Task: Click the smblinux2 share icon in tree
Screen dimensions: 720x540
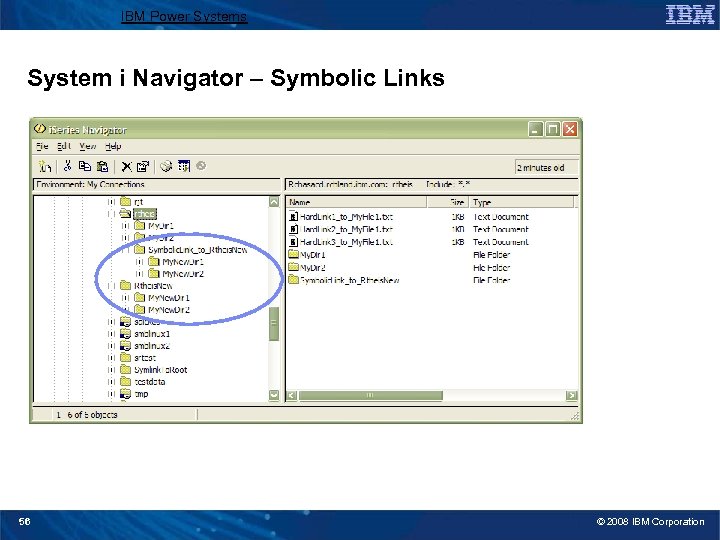Action: coord(125,345)
